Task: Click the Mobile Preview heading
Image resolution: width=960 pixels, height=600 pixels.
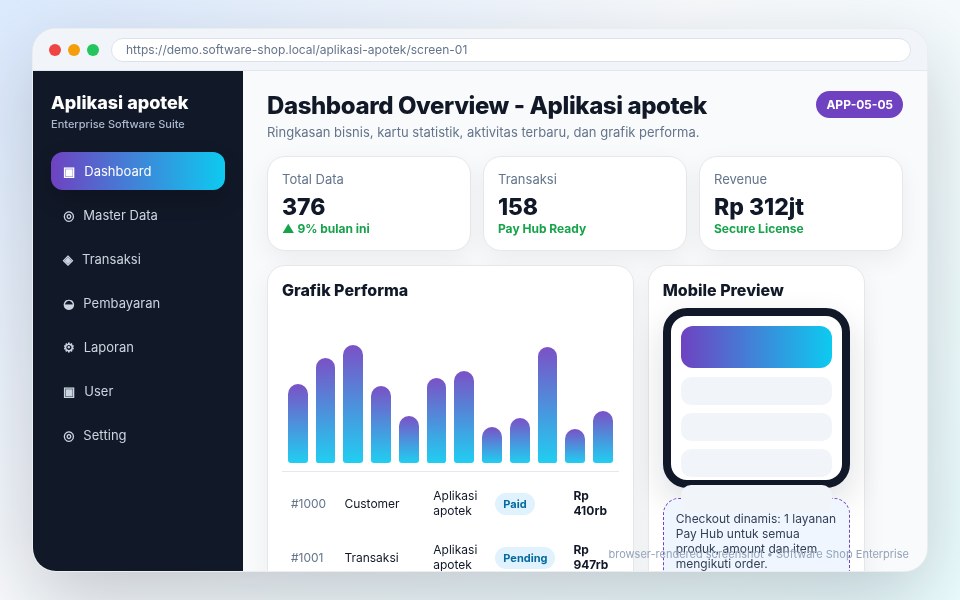Action: [723, 290]
